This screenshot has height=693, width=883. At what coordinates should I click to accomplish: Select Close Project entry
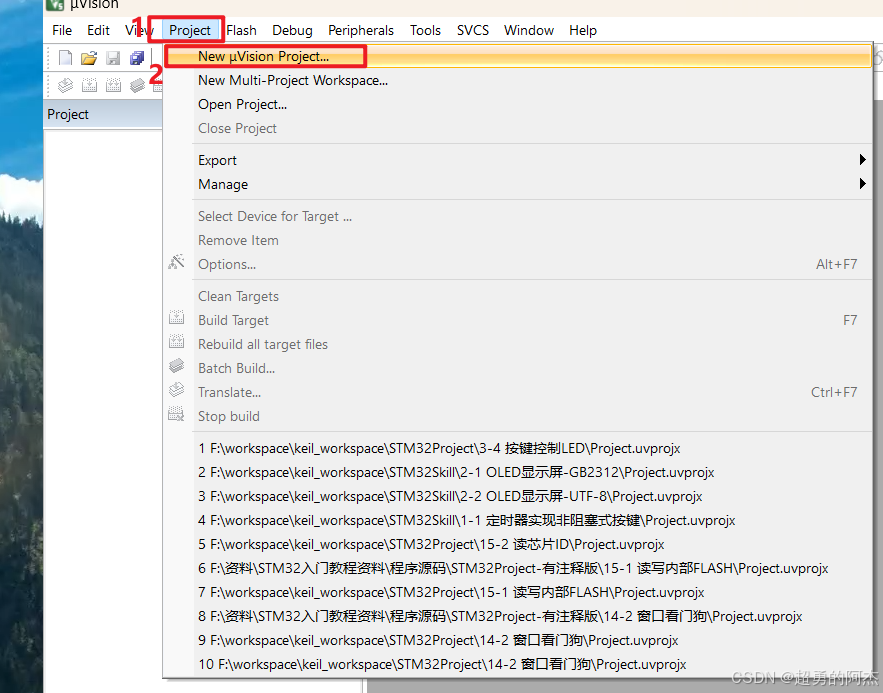point(517,128)
